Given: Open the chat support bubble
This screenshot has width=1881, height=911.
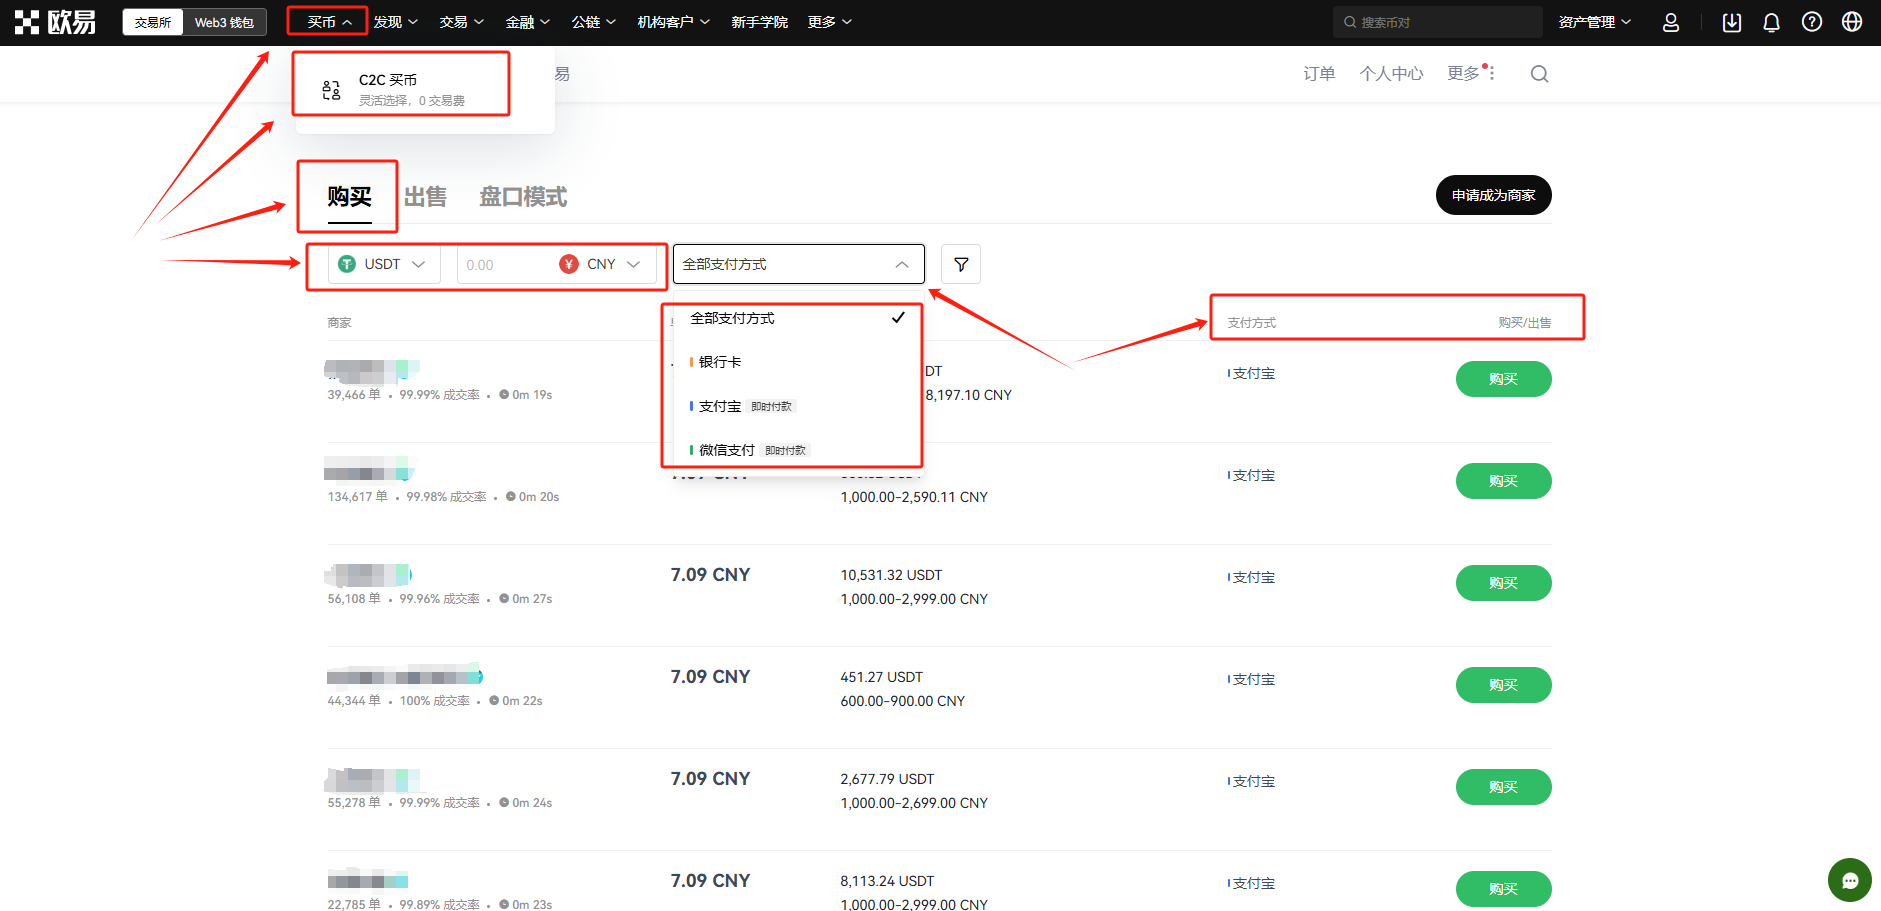Looking at the screenshot, I should 1850,880.
